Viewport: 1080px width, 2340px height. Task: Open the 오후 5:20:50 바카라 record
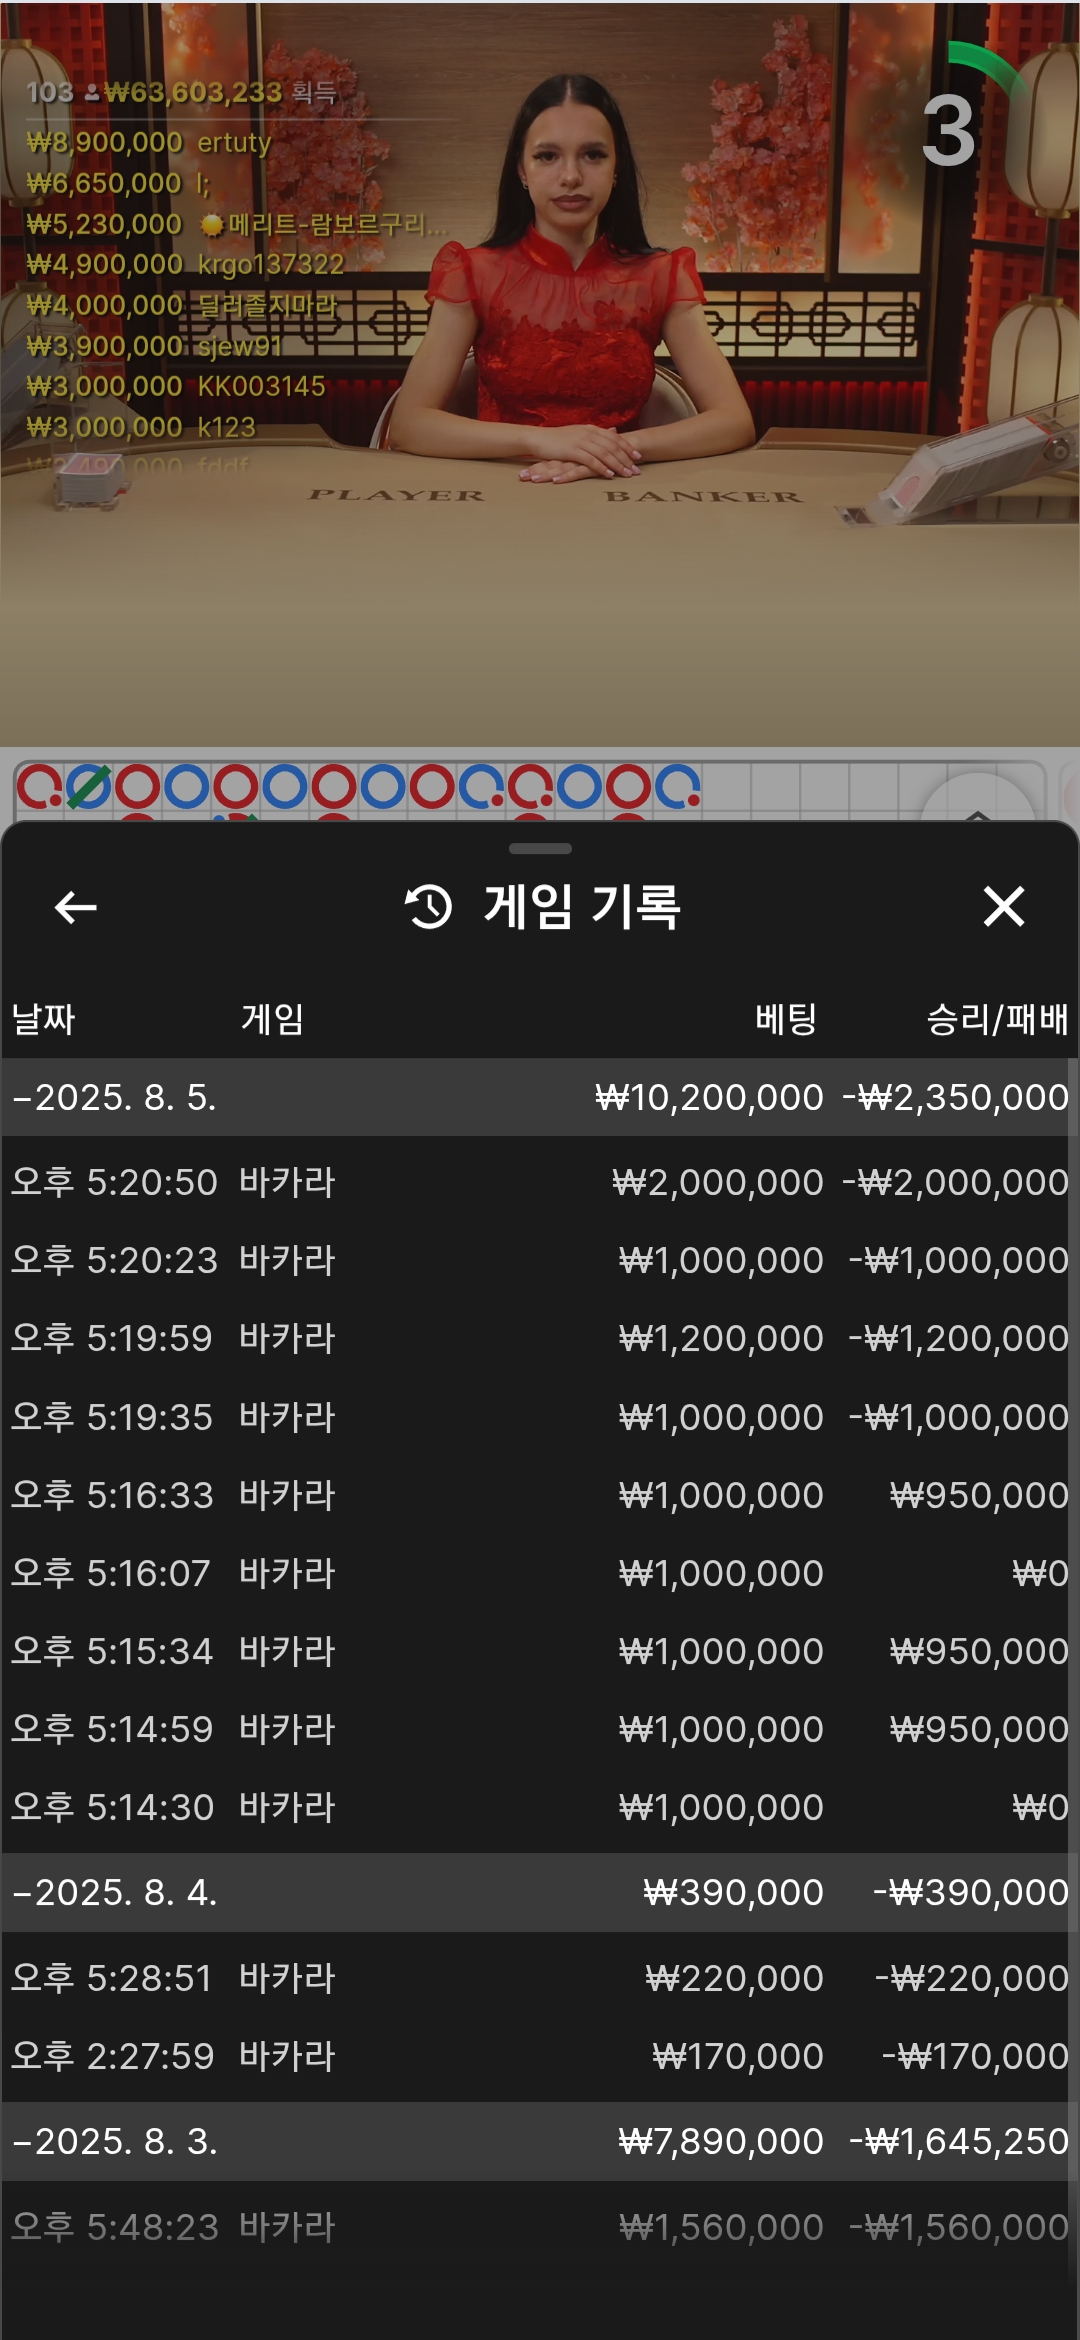540,1182
